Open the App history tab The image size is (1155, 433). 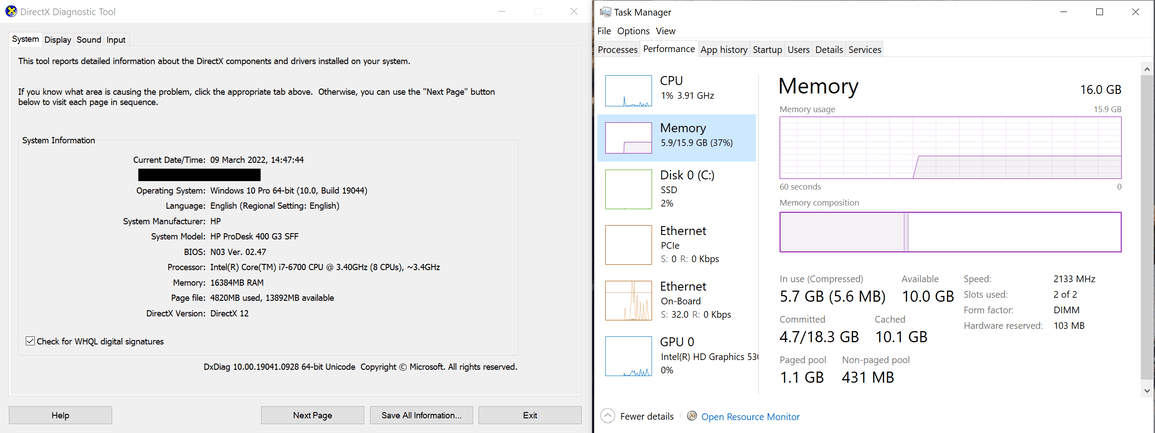pos(724,50)
